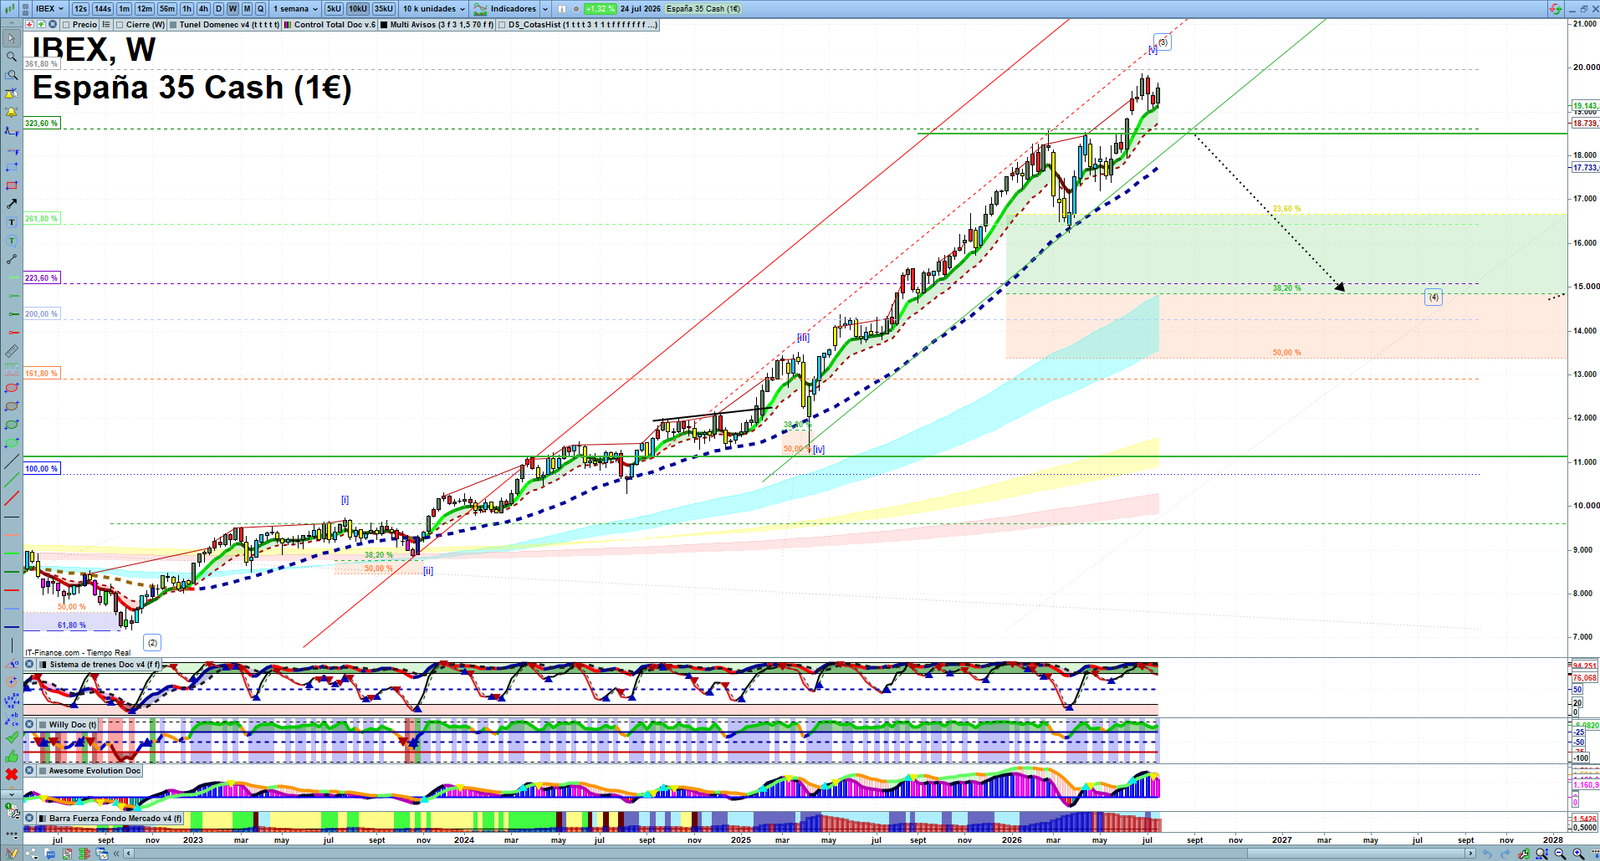
Task: Select the 4h timeframe
Action: pyautogui.click(x=203, y=9)
